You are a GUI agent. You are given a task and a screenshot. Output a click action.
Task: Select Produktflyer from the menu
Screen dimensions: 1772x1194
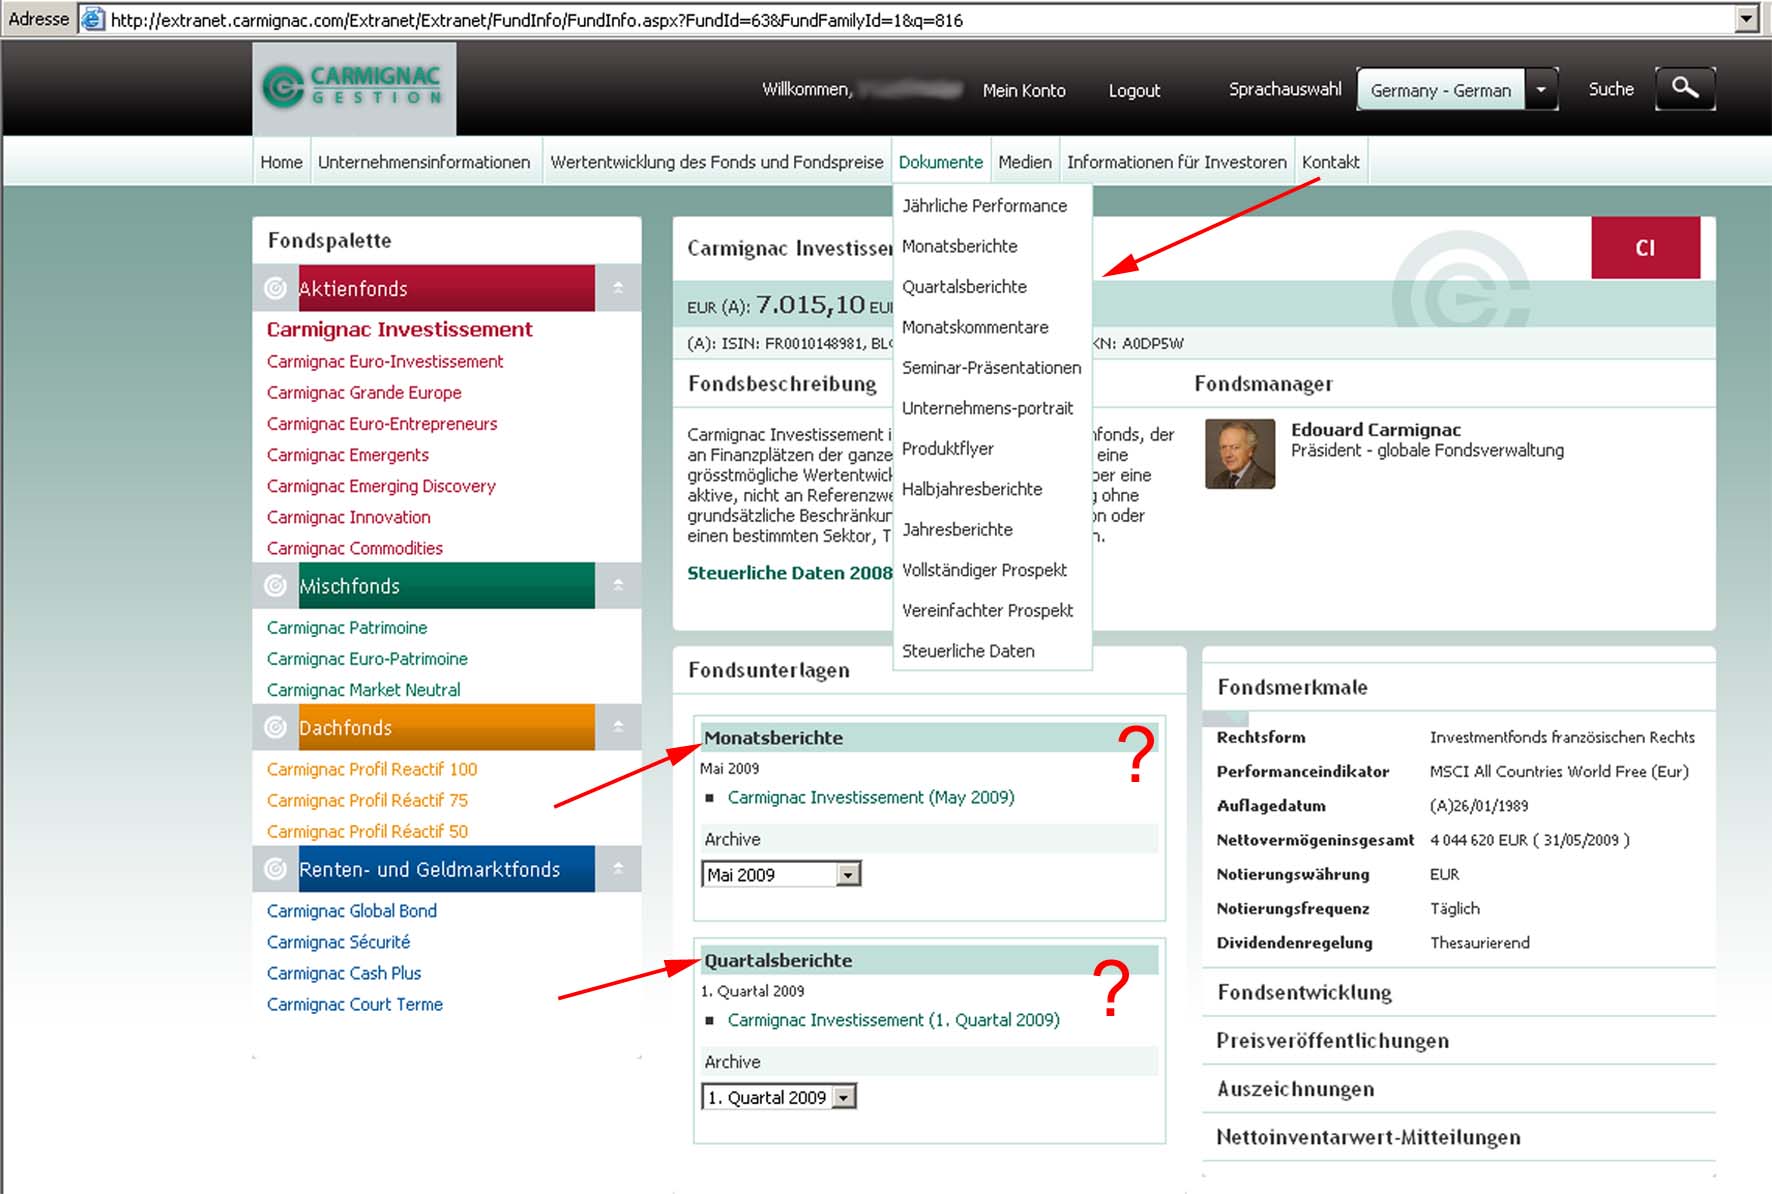[948, 449]
